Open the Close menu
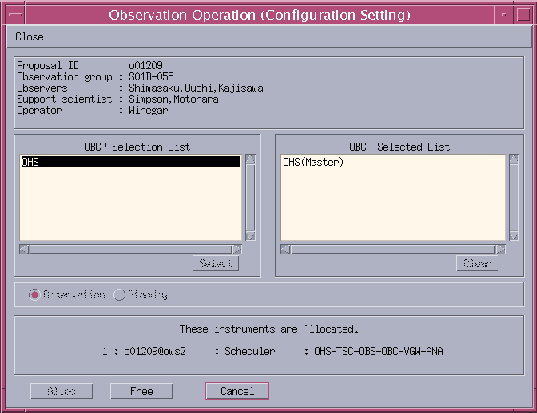 (x=29, y=36)
